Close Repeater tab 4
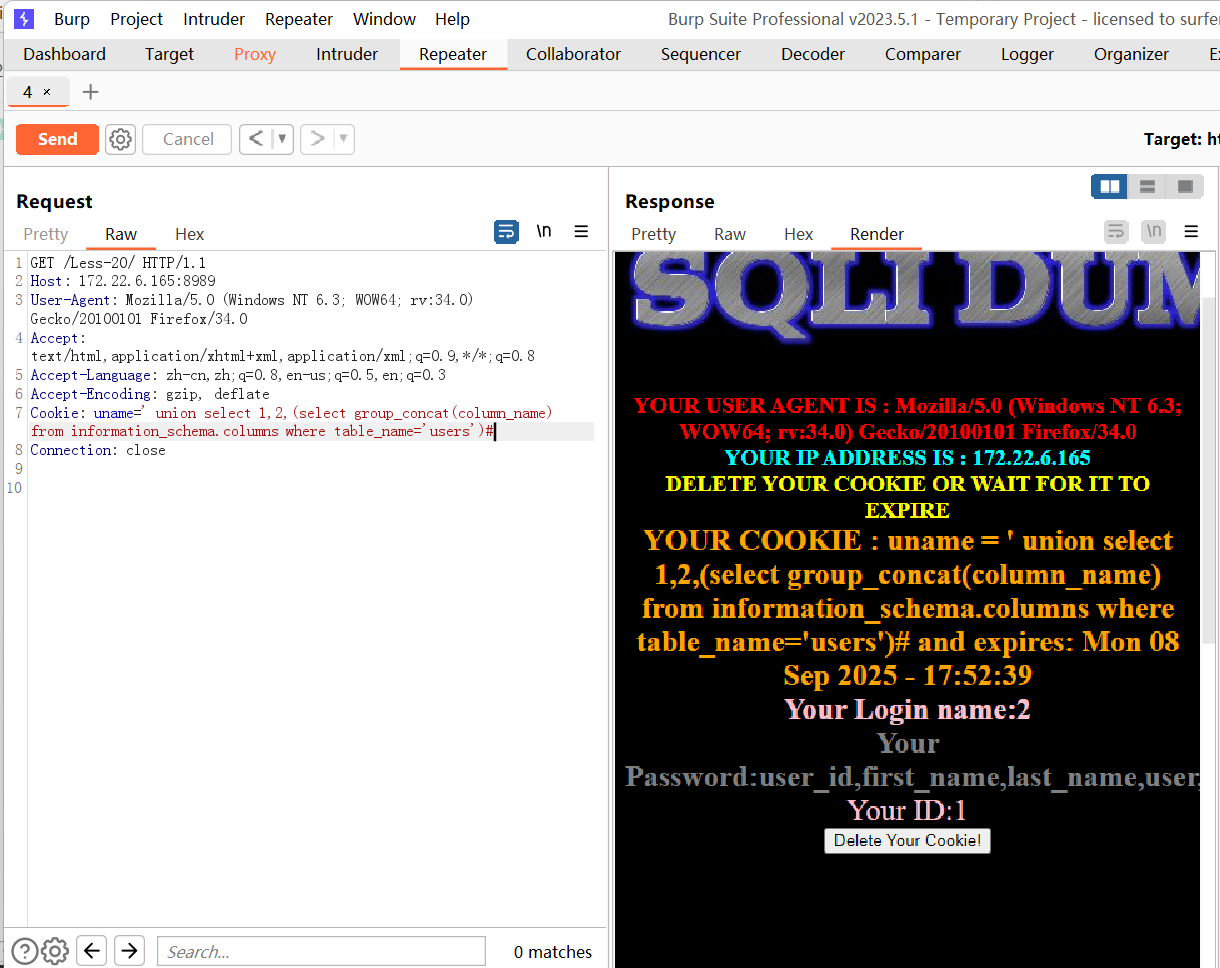The height and width of the screenshot is (968, 1220). pos(47,92)
